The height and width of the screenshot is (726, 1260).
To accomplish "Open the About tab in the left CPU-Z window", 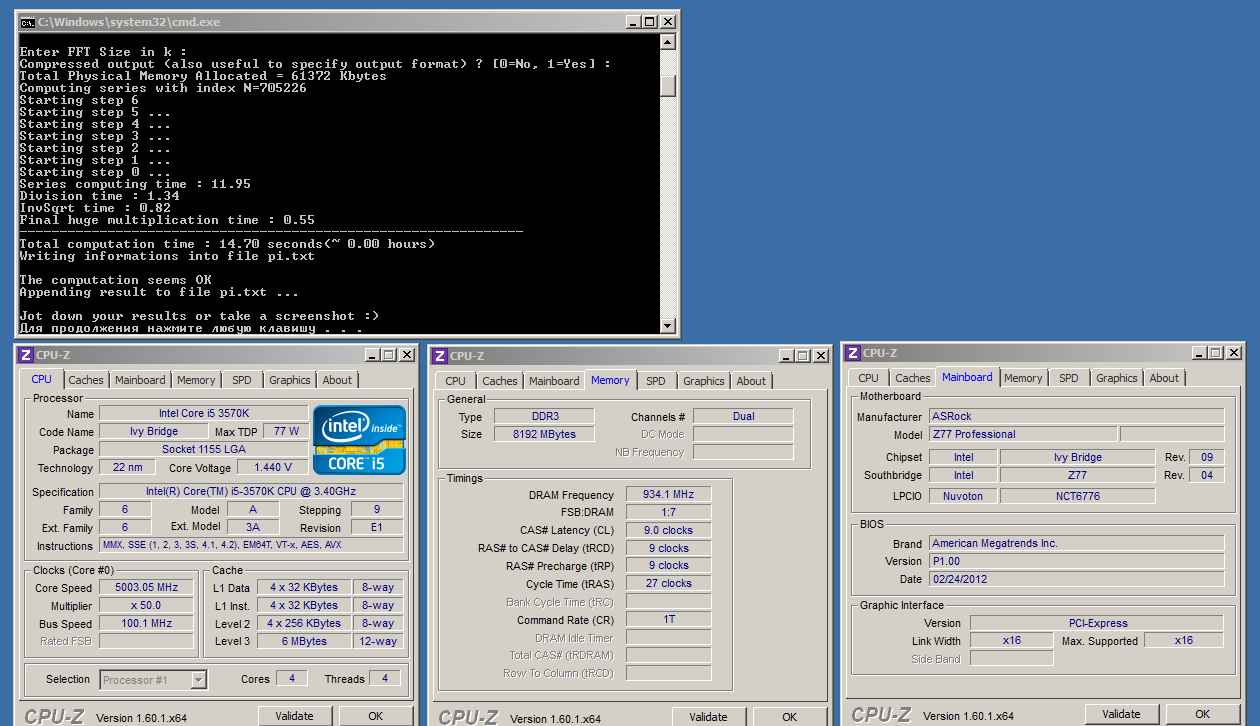I will pos(337,380).
